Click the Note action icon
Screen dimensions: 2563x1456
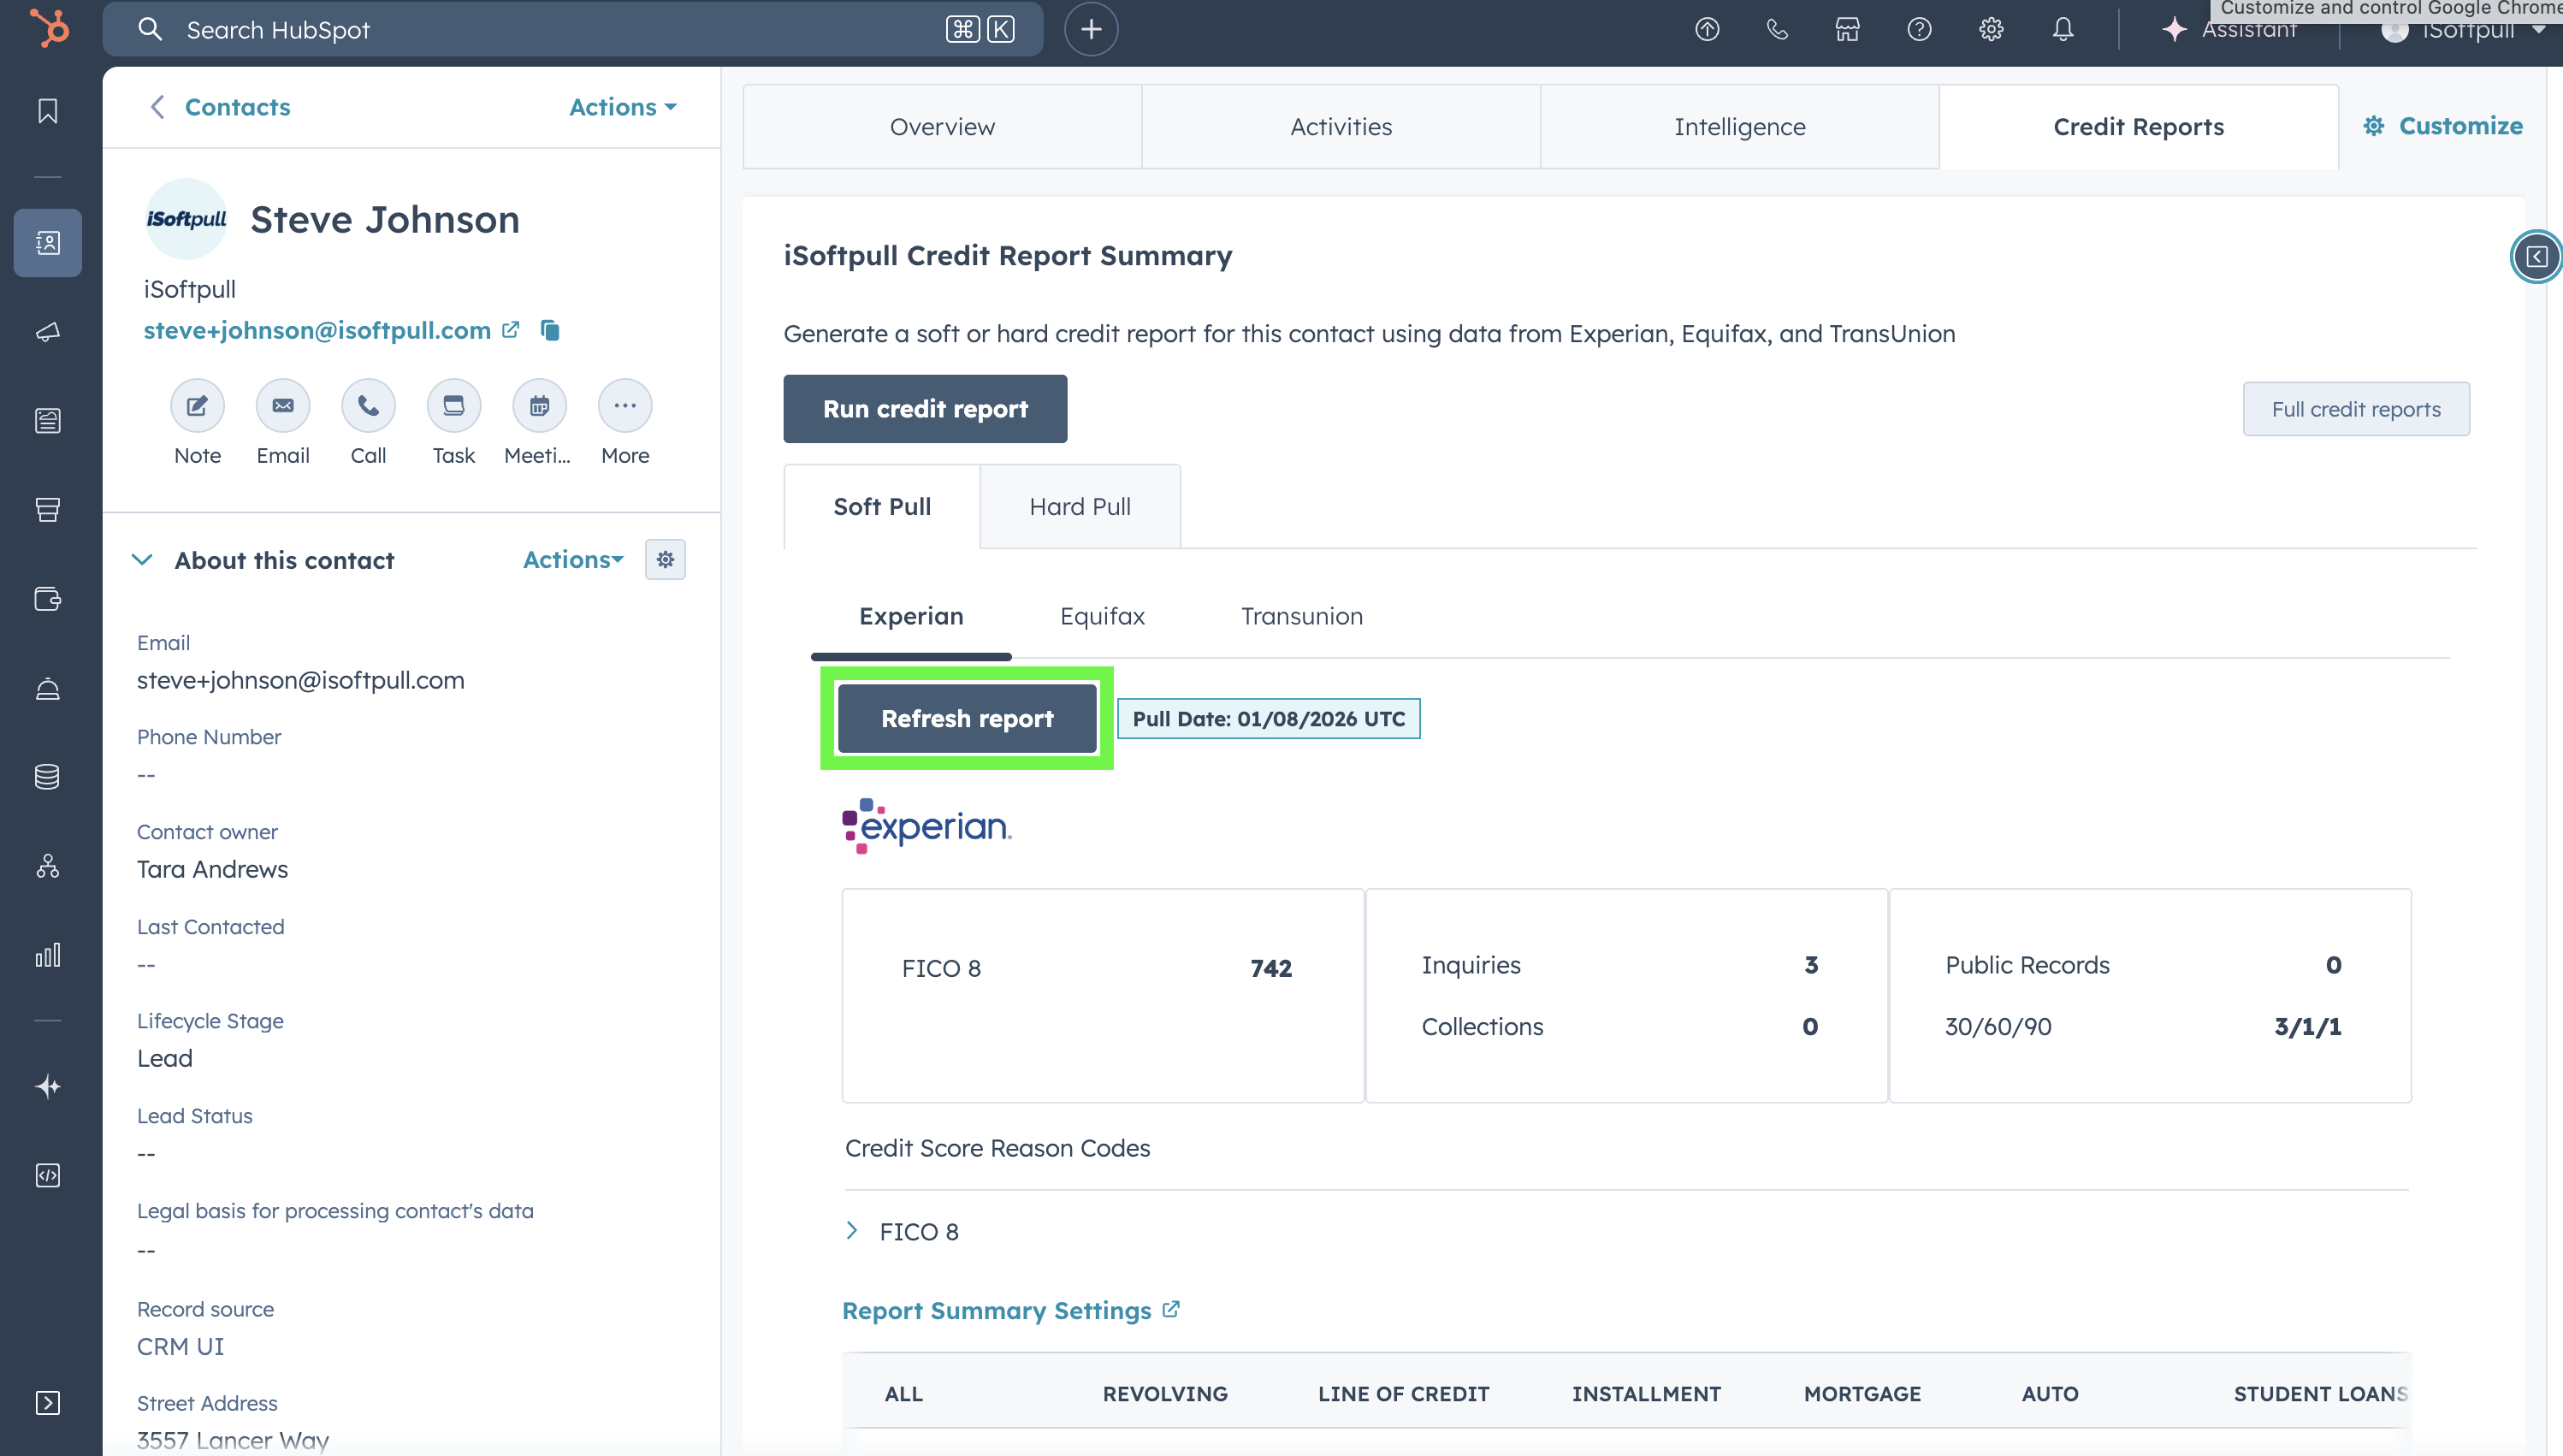[x=197, y=406]
